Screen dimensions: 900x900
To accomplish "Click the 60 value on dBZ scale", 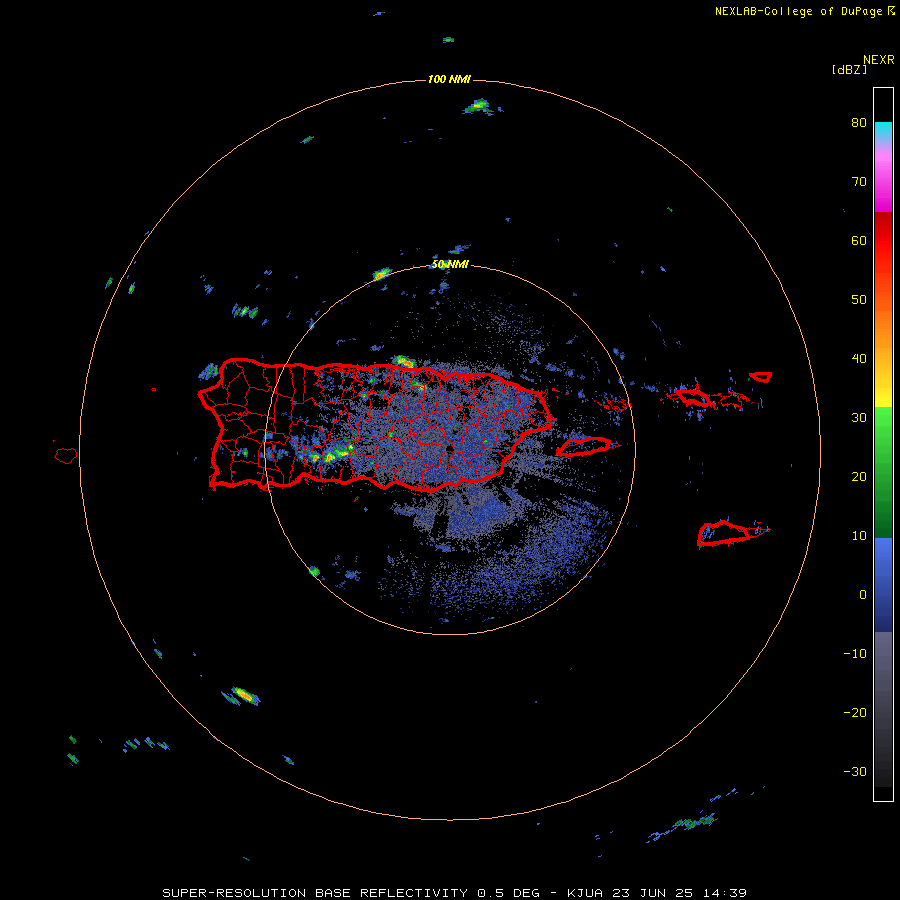I will point(859,240).
